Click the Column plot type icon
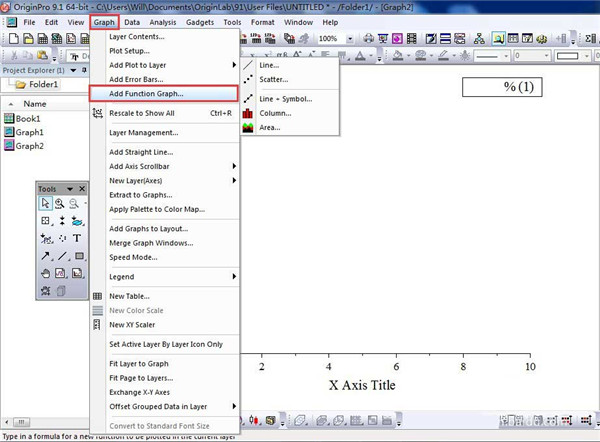Viewport: 600px width, 442px height. (247, 114)
